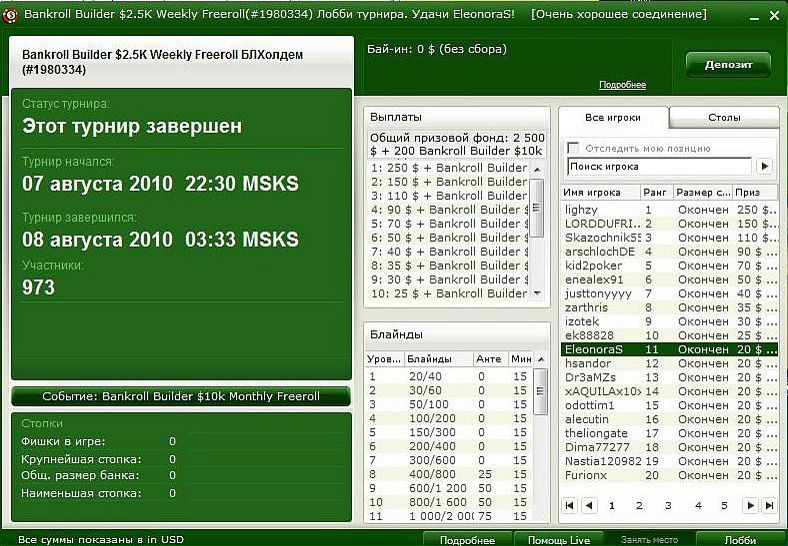Open page 3 of players list
This screenshot has height=546, width=788.
668,506
